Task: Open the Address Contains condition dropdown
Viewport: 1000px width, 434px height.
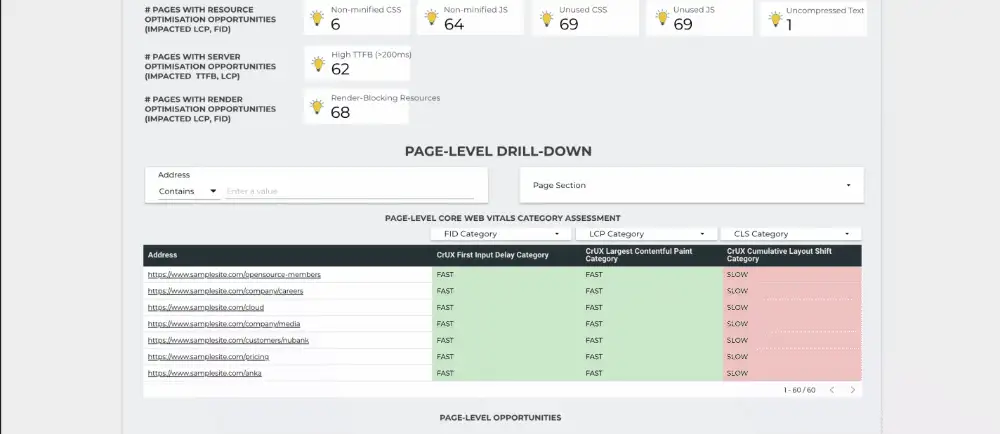Action: point(188,191)
